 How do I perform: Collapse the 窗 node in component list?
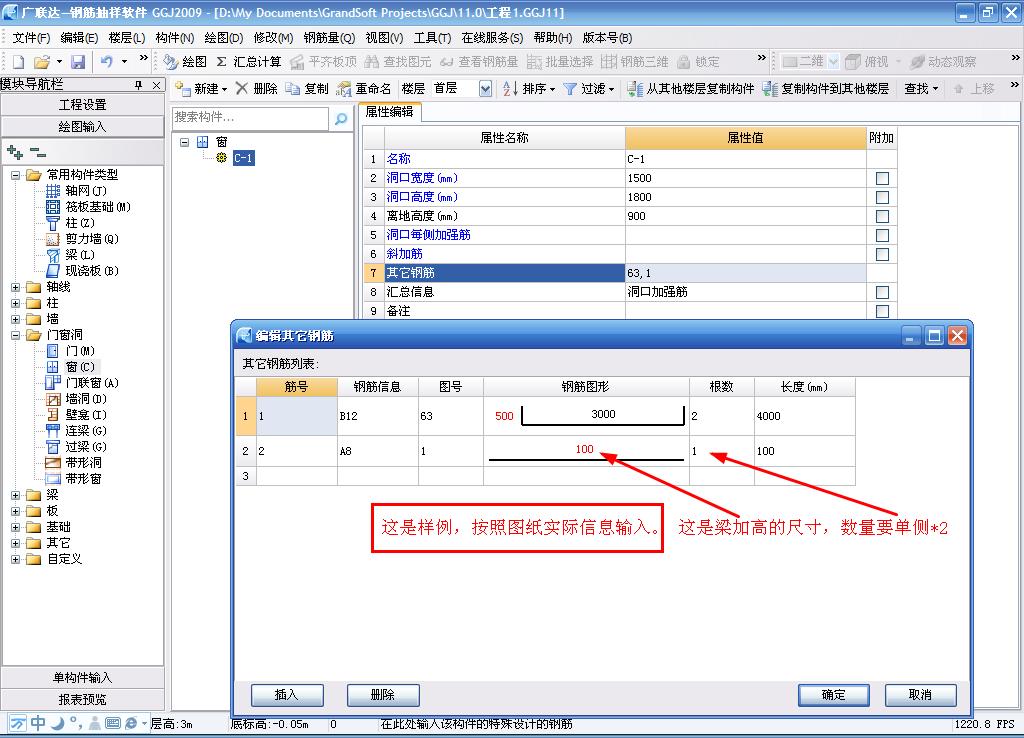click(185, 142)
